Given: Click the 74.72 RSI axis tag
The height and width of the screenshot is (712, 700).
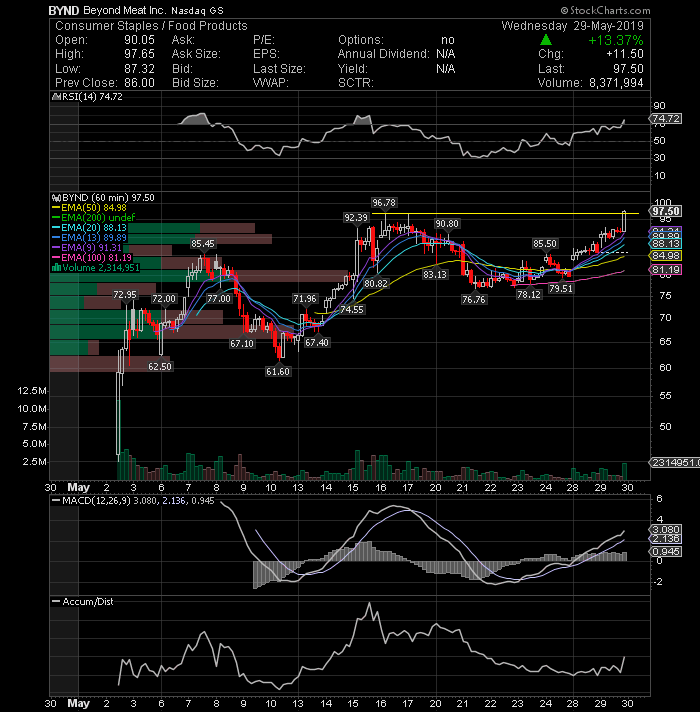Looking at the screenshot, I should [665, 119].
